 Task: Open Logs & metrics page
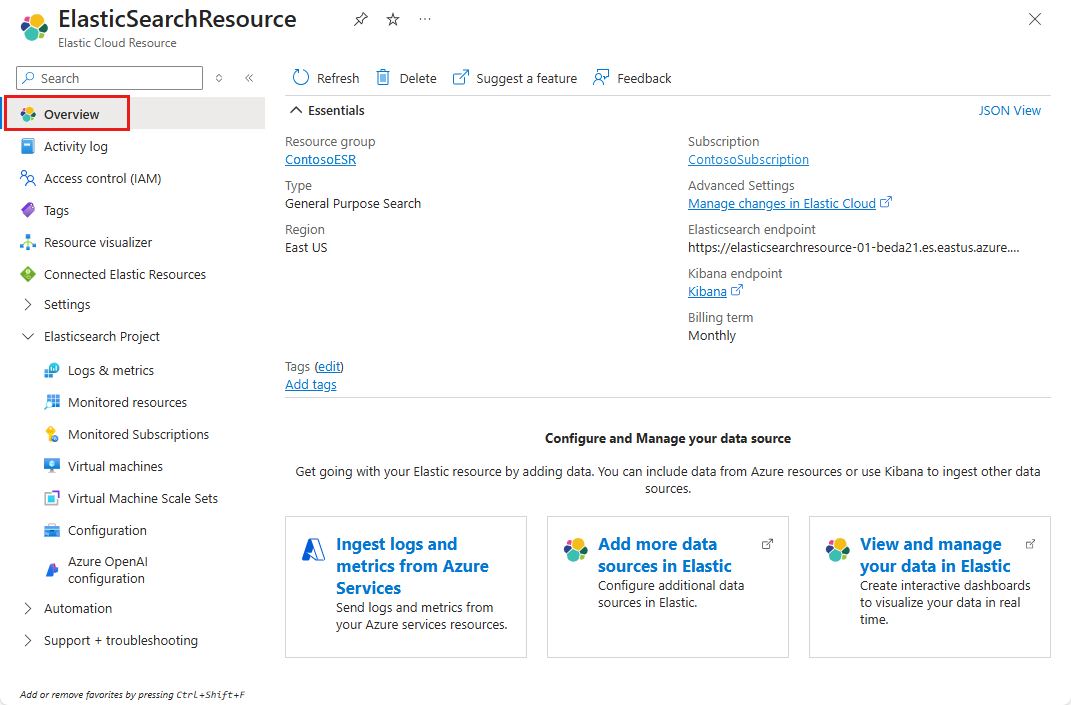110,371
